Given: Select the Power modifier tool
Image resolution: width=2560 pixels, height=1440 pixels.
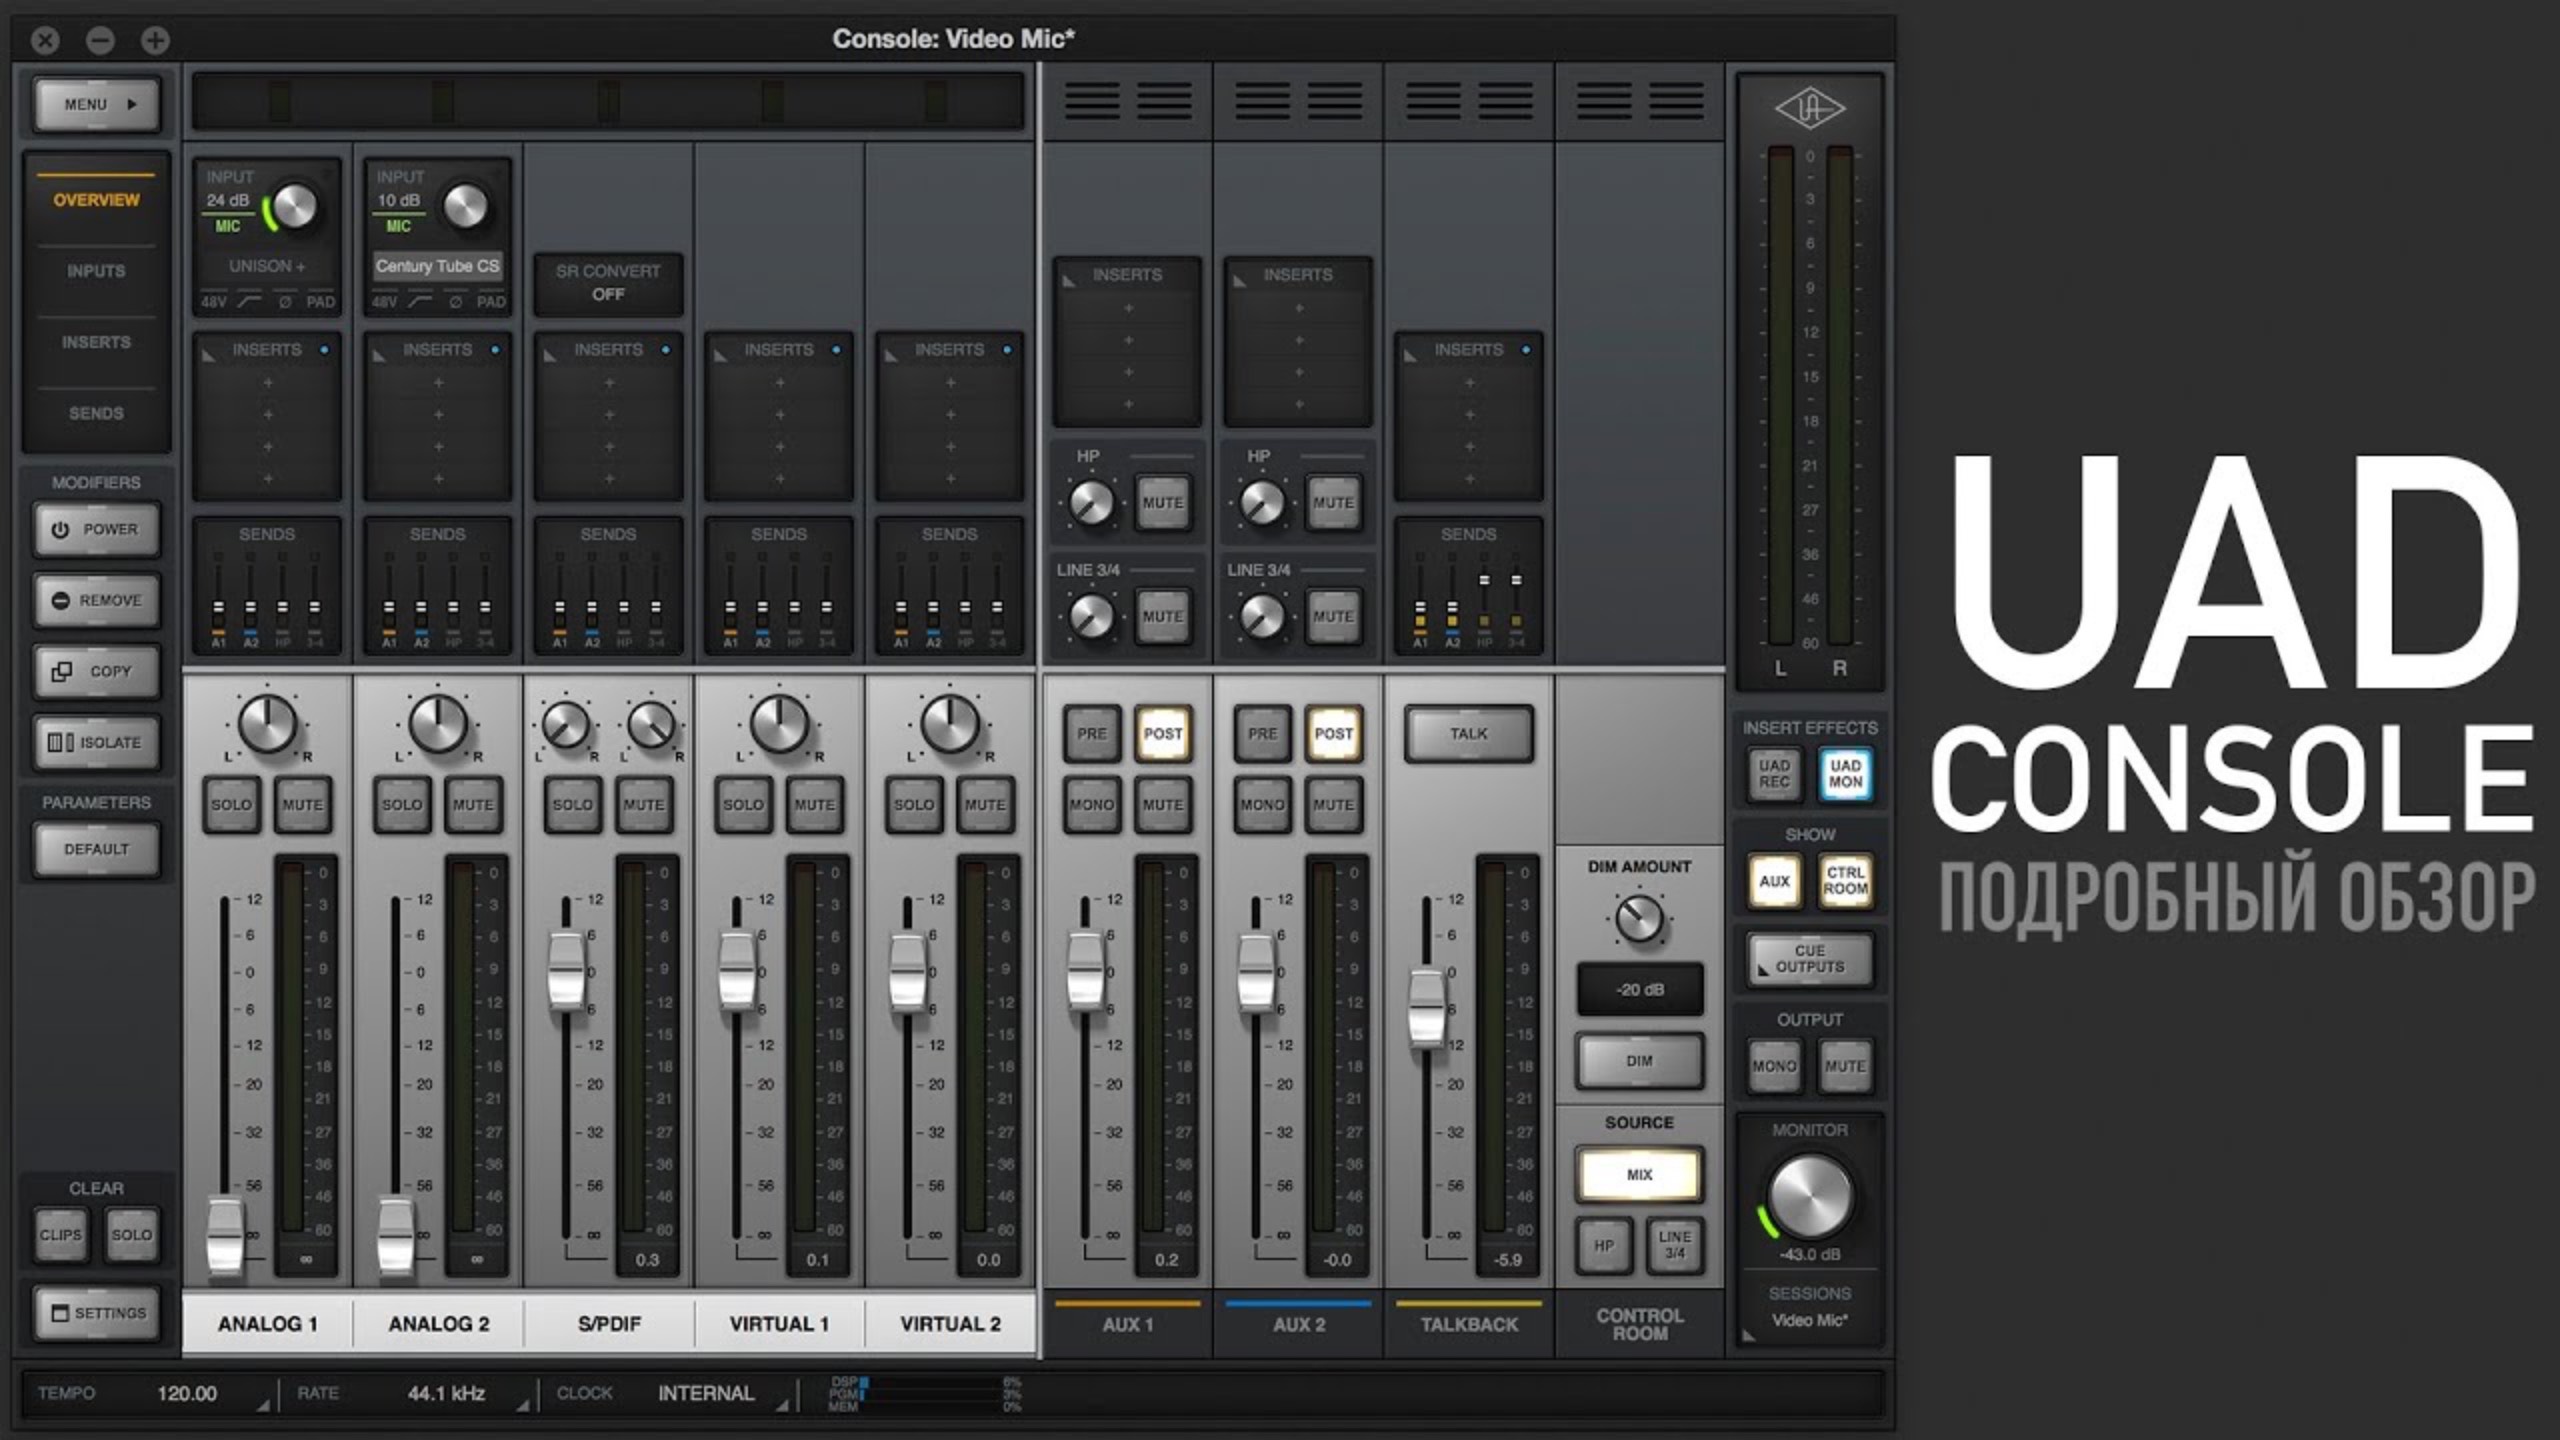Looking at the screenshot, I should [x=96, y=530].
